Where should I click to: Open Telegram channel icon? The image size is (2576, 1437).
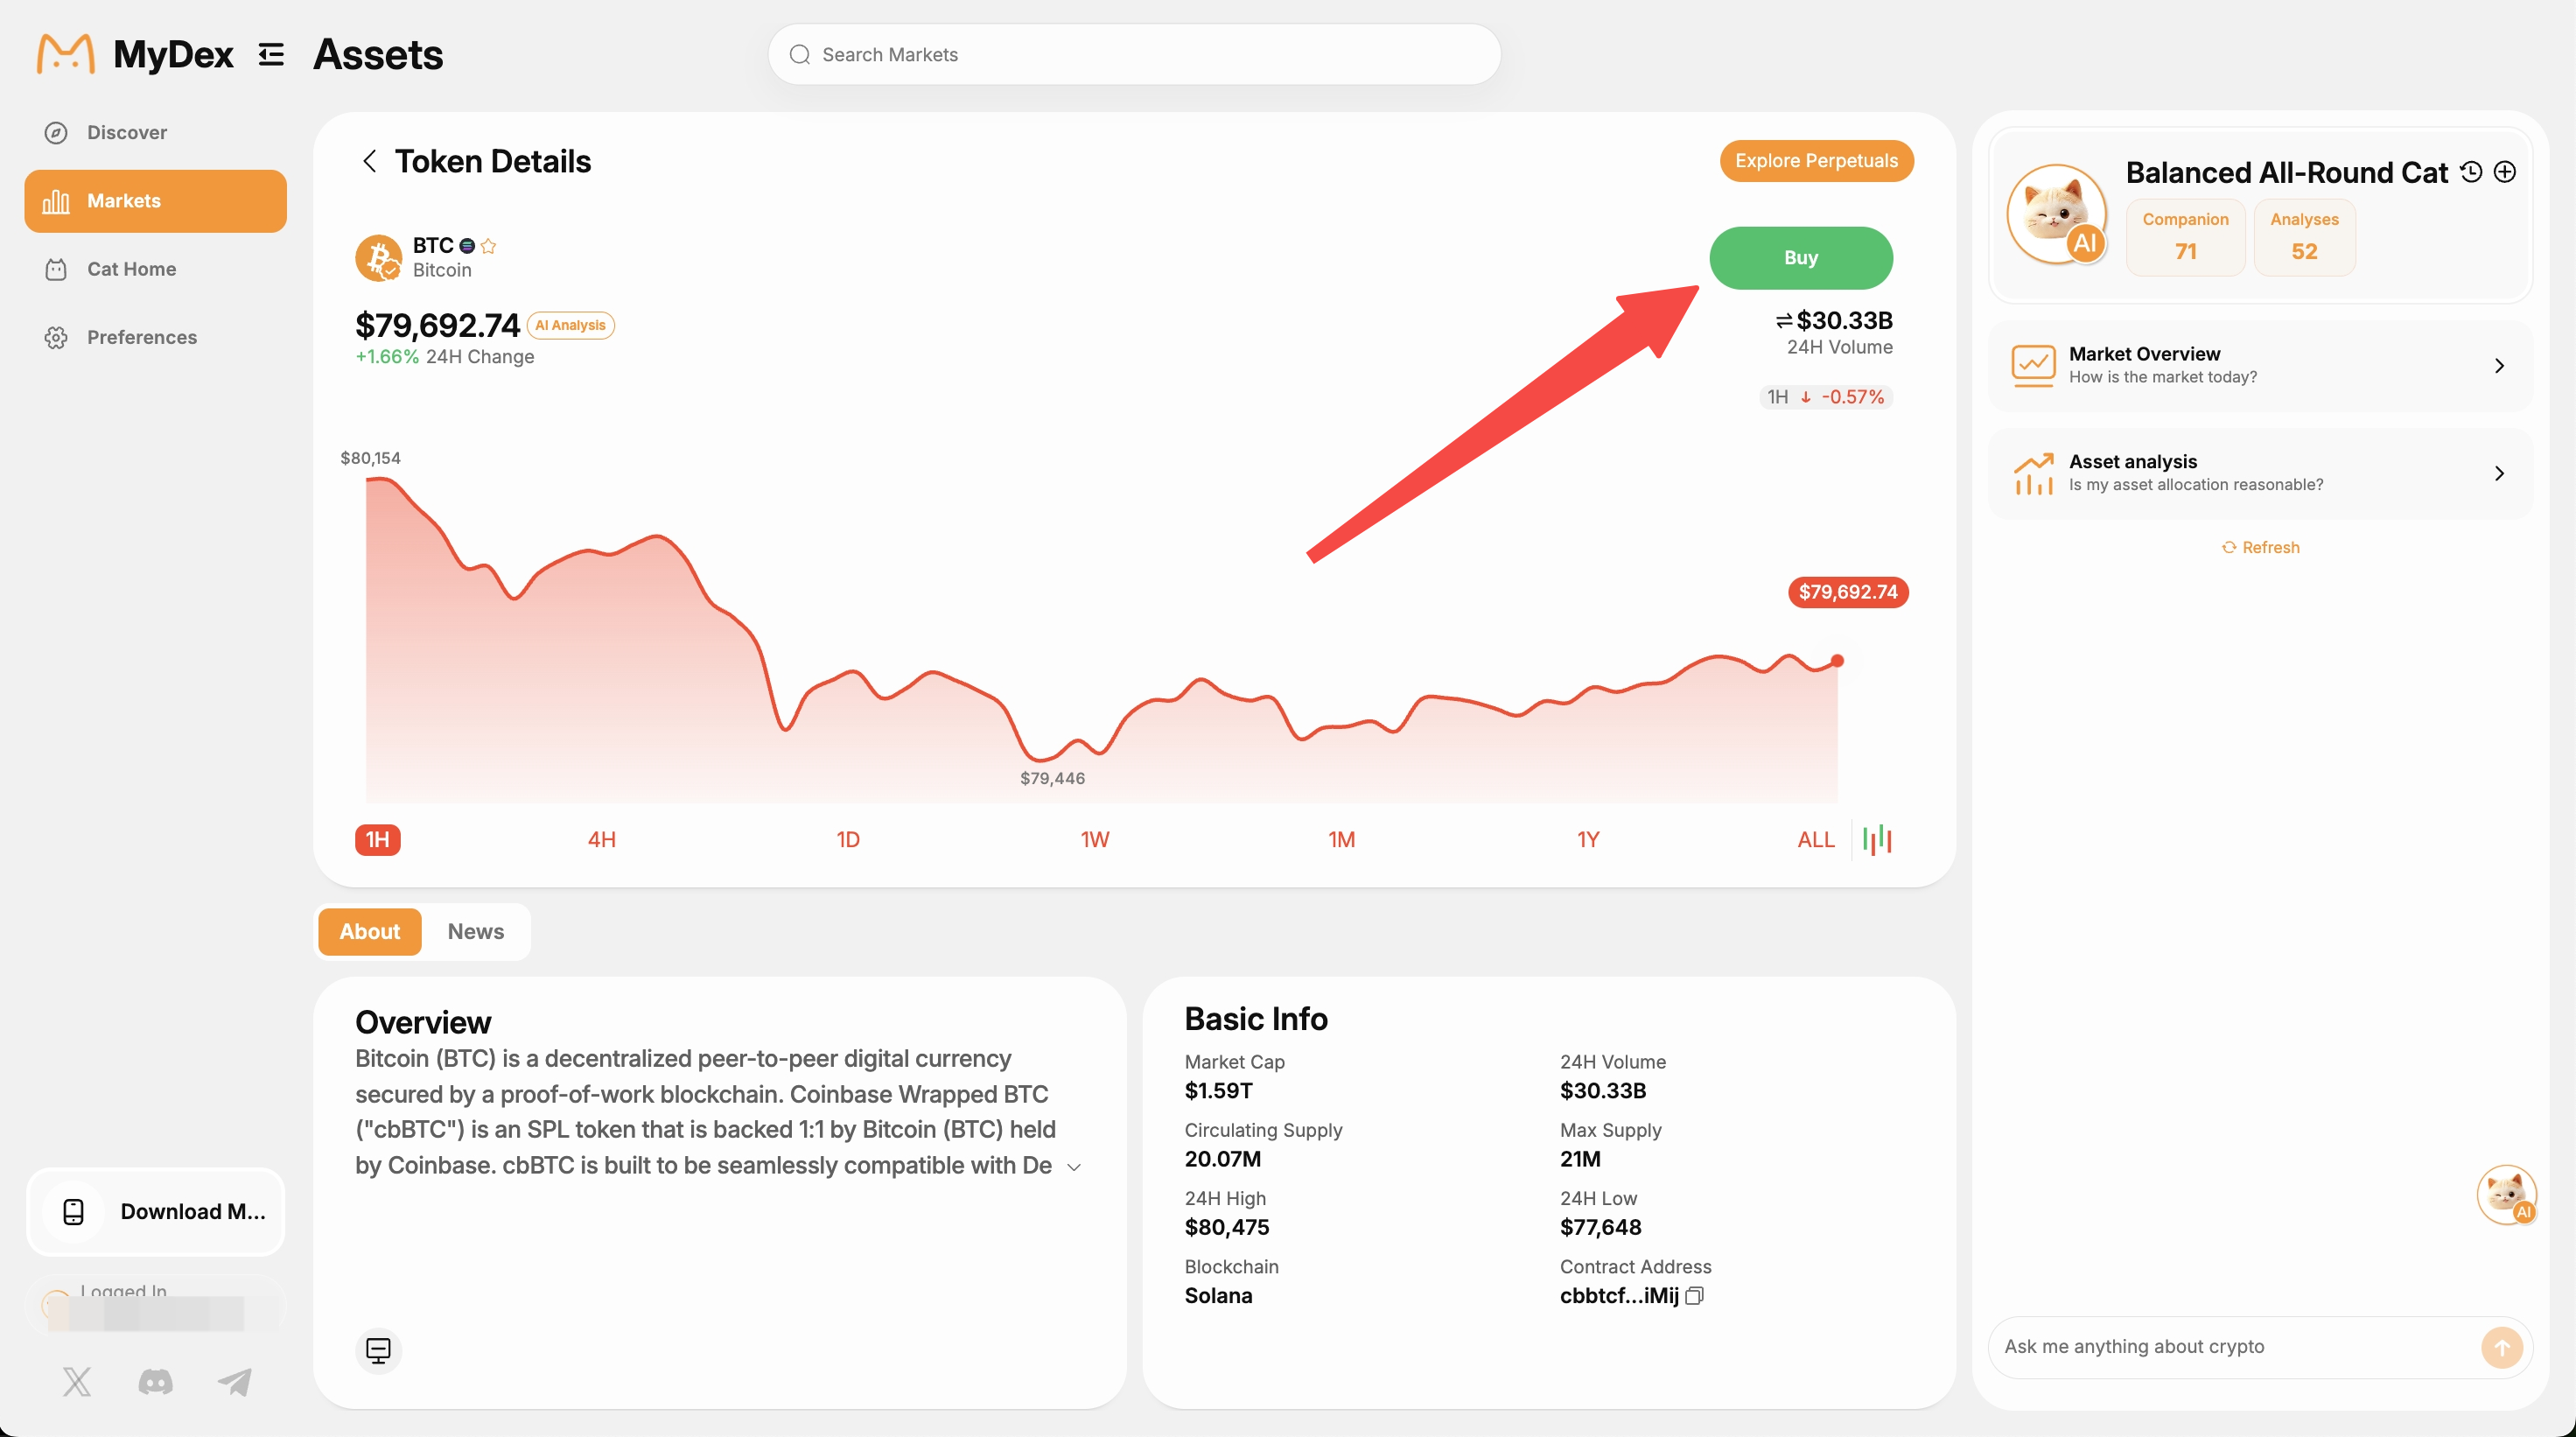point(235,1382)
